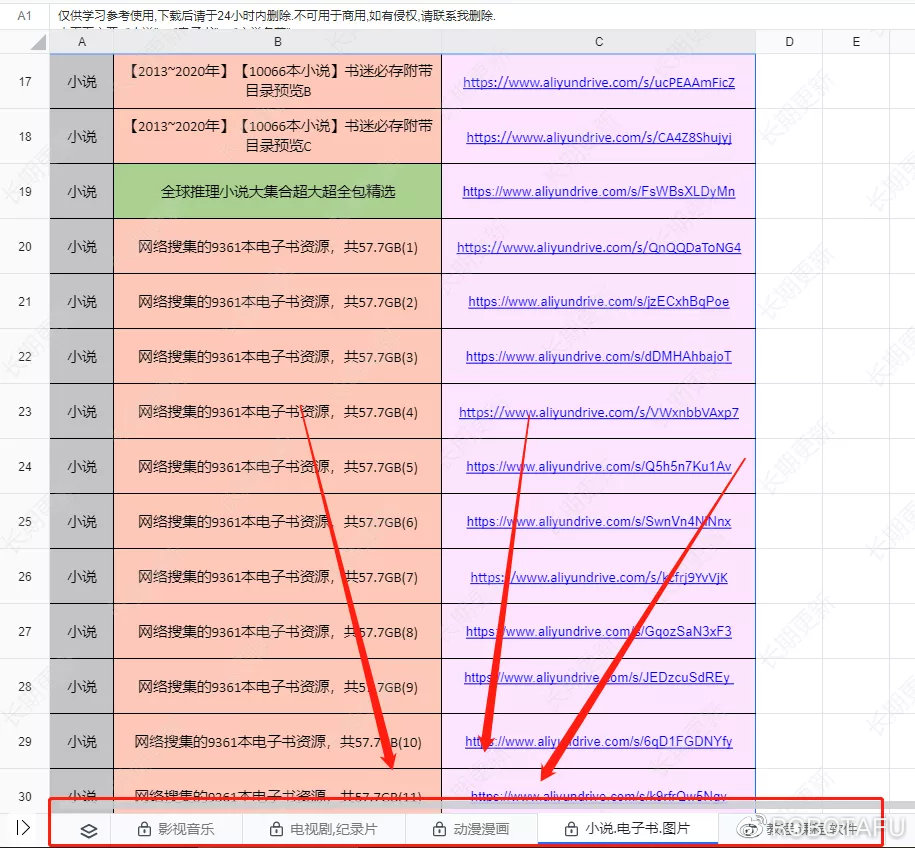915x848 pixels.
Task: Select row 27 header
Action: click(25, 631)
